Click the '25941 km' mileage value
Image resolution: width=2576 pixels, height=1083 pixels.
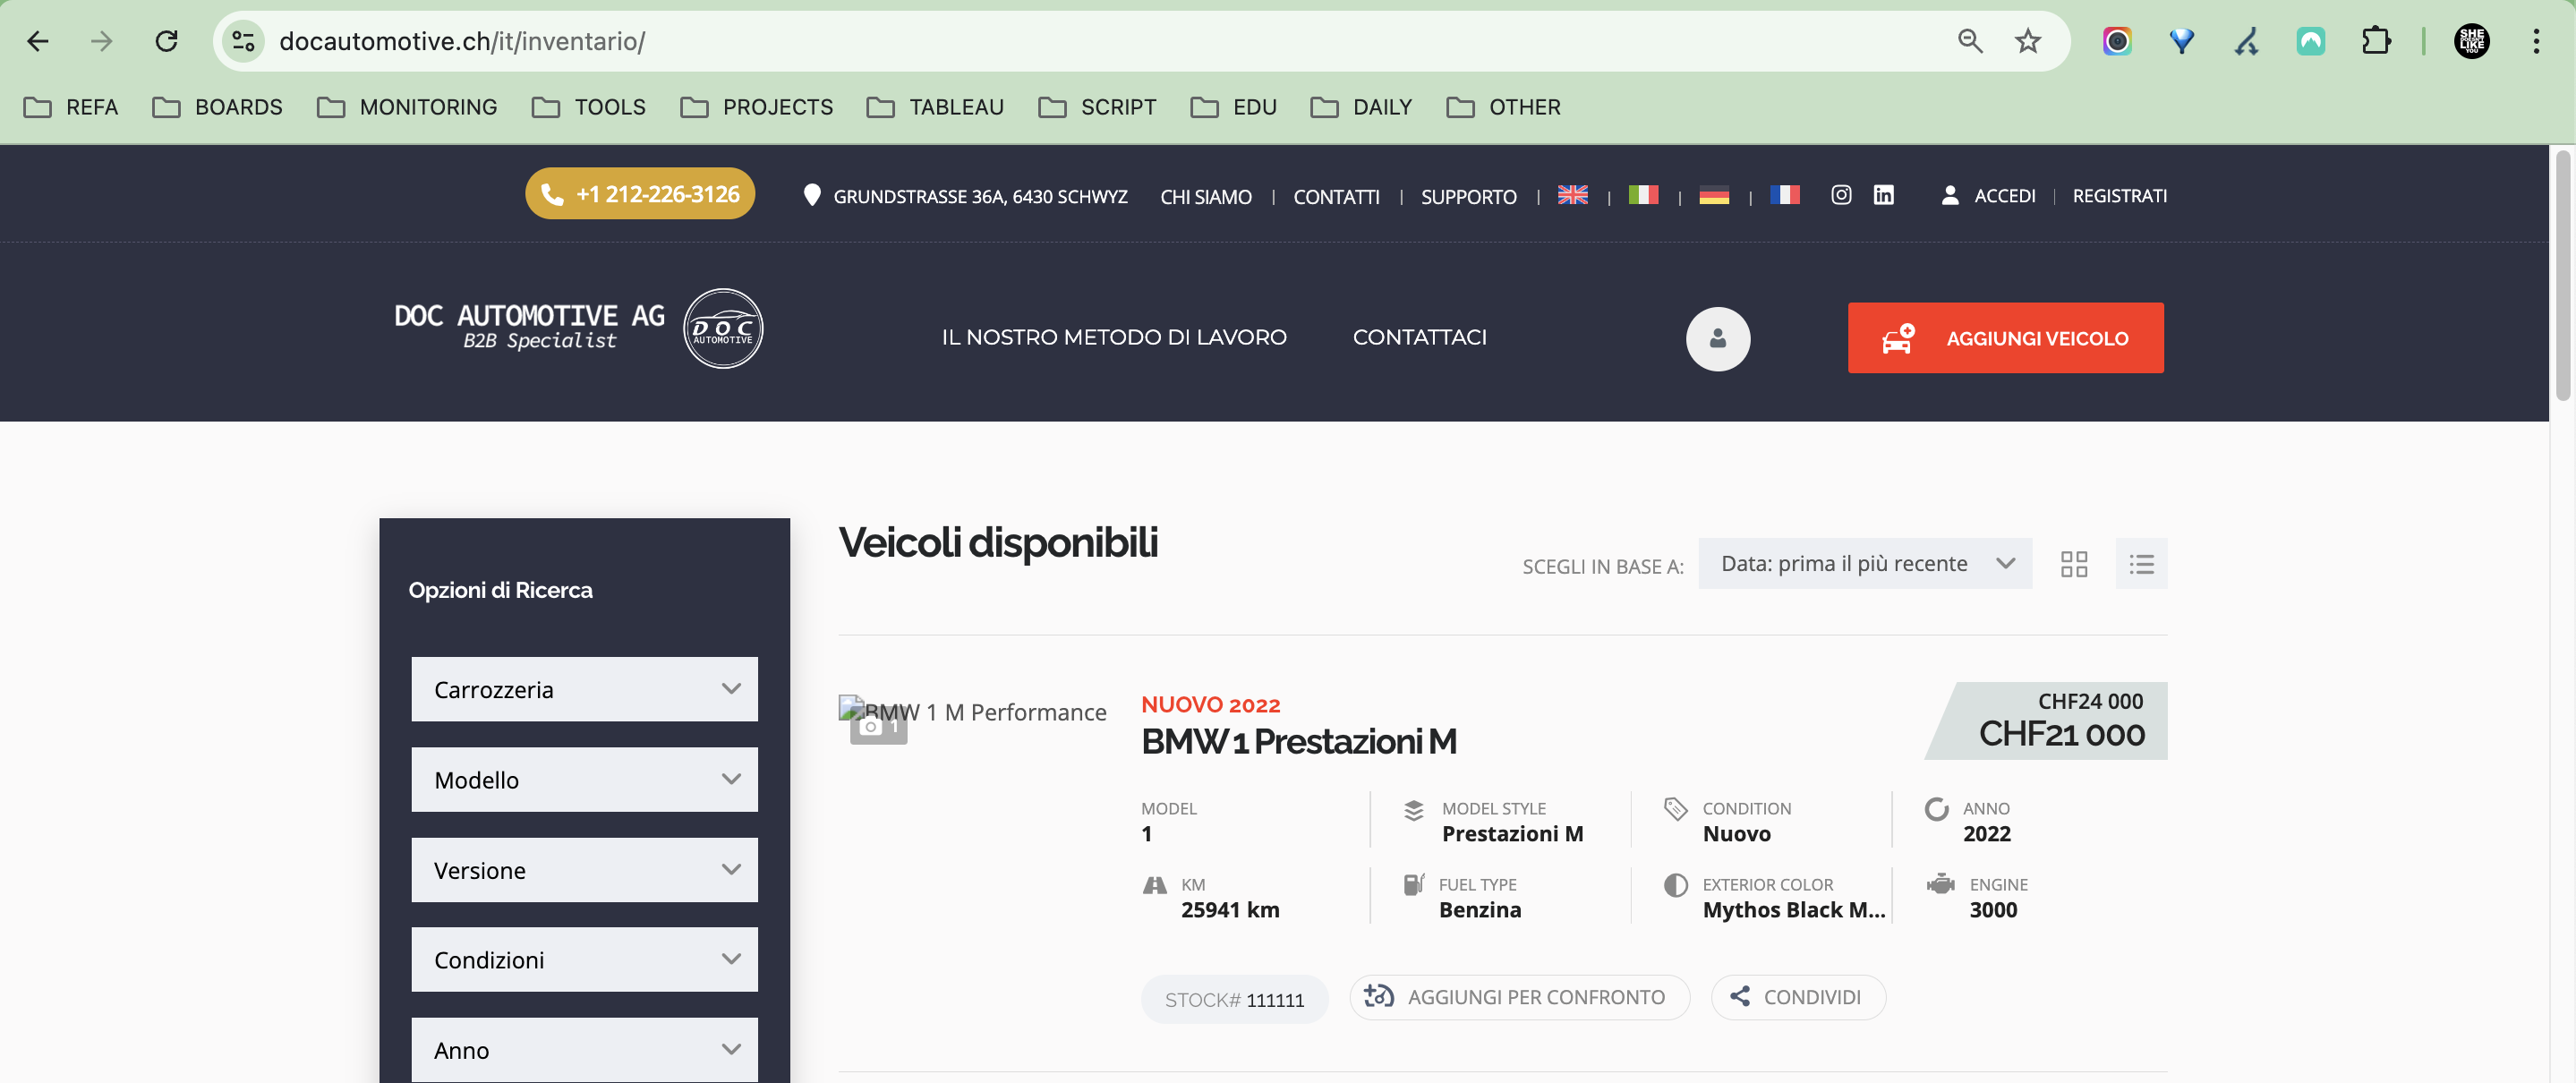pyautogui.click(x=1230, y=910)
